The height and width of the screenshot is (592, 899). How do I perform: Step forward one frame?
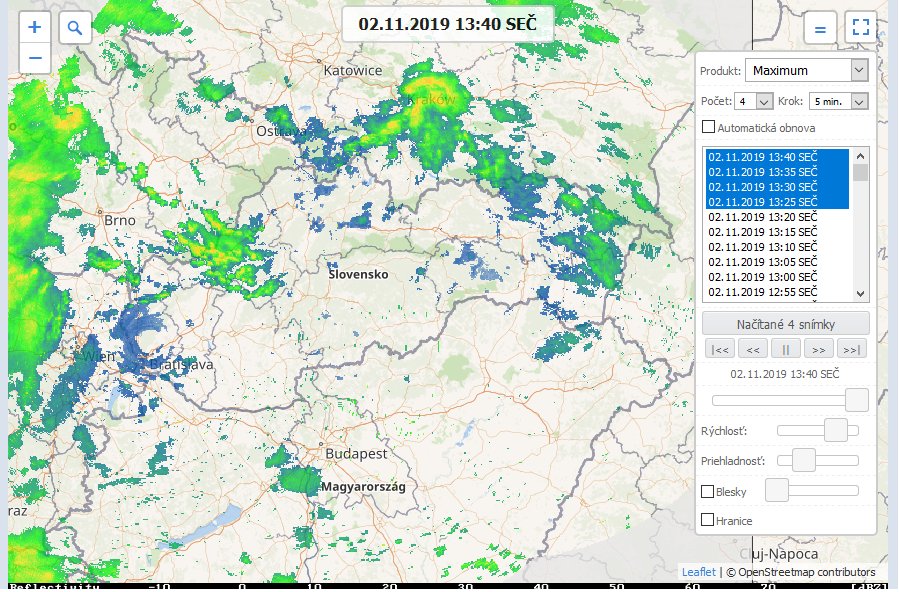(818, 349)
